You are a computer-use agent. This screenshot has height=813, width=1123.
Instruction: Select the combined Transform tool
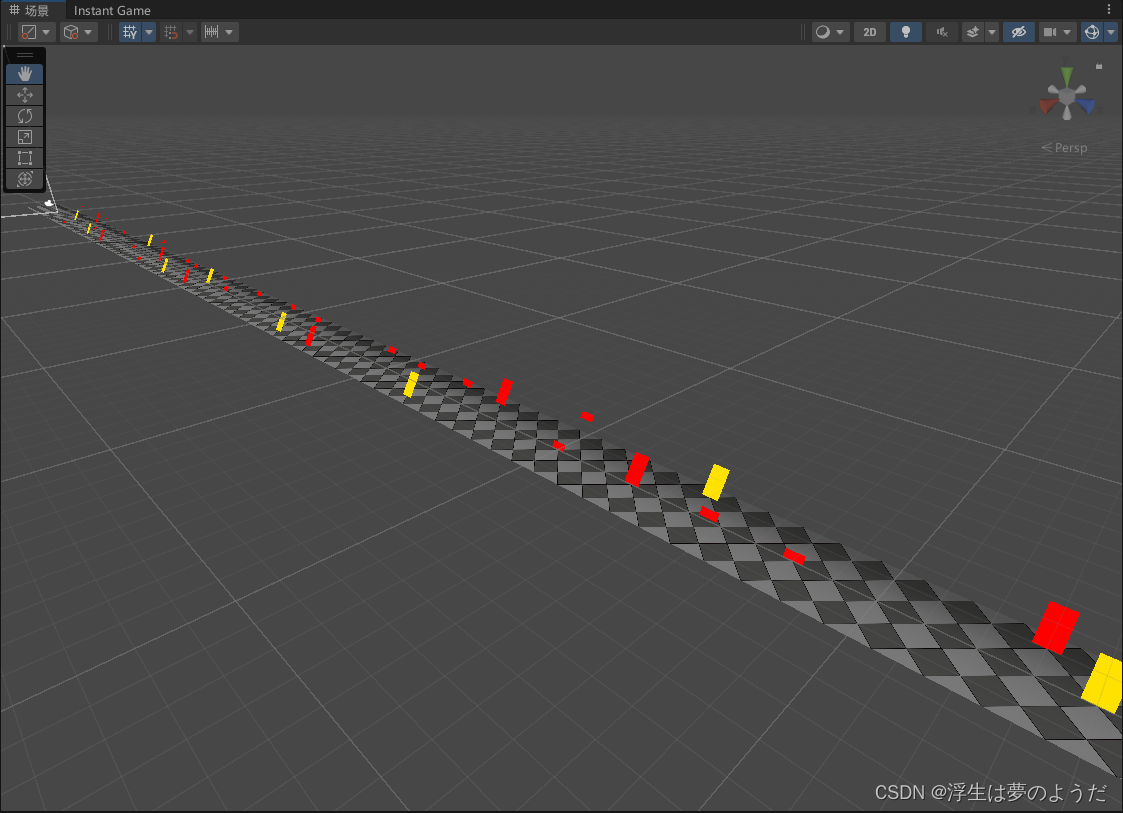tap(24, 179)
